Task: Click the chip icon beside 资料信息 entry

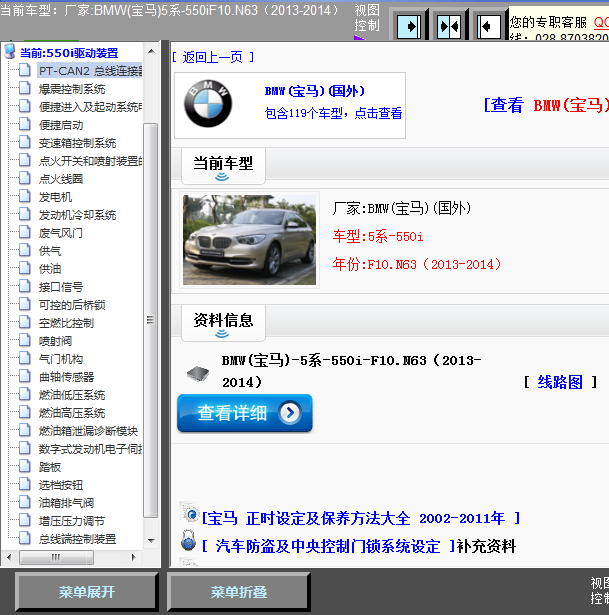Action: 197,374
